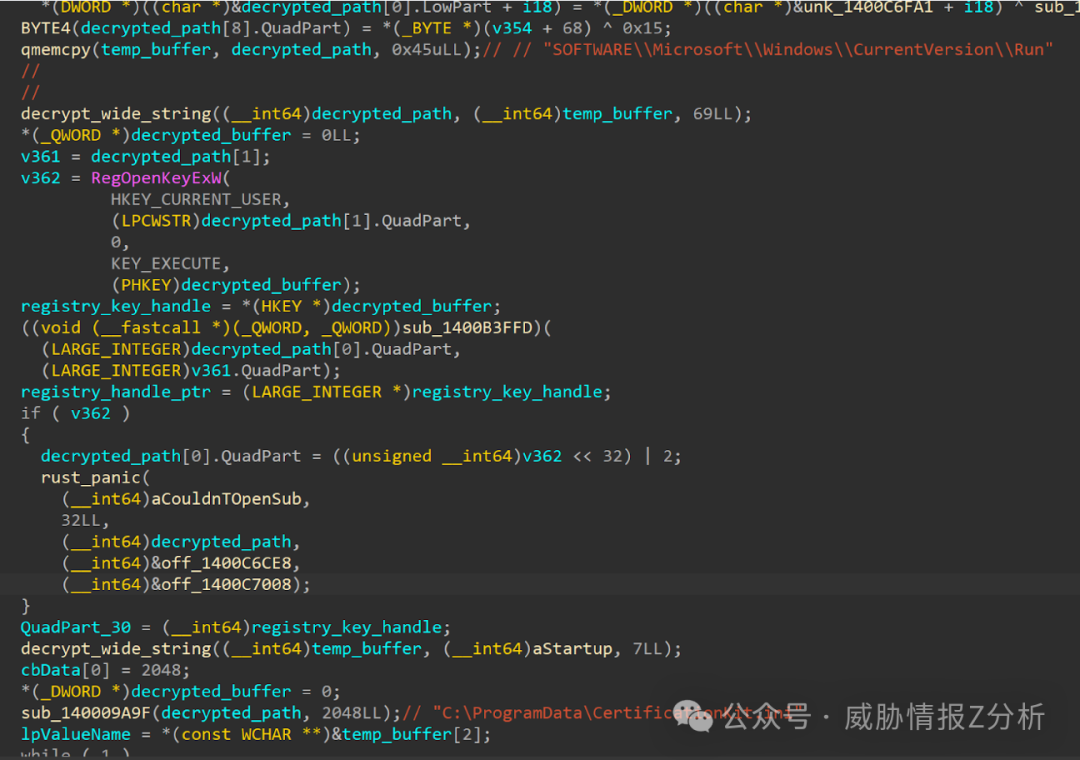Click registry_key_handle on its HKEY assignment line
The width and height of the screenshot is (1080, 760).
click(116, 306)
